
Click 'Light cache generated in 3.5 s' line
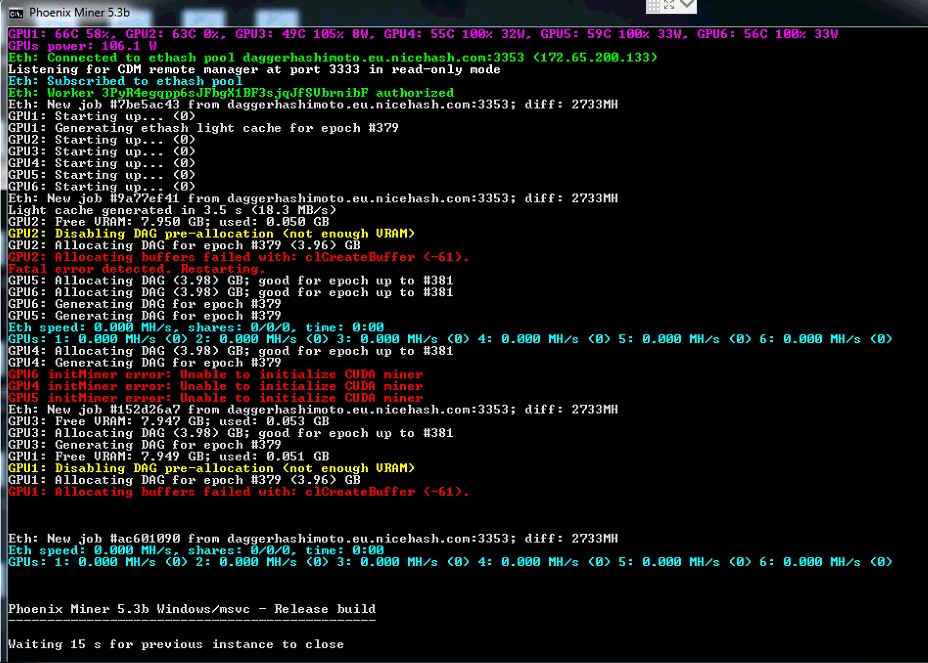[172, 210]
